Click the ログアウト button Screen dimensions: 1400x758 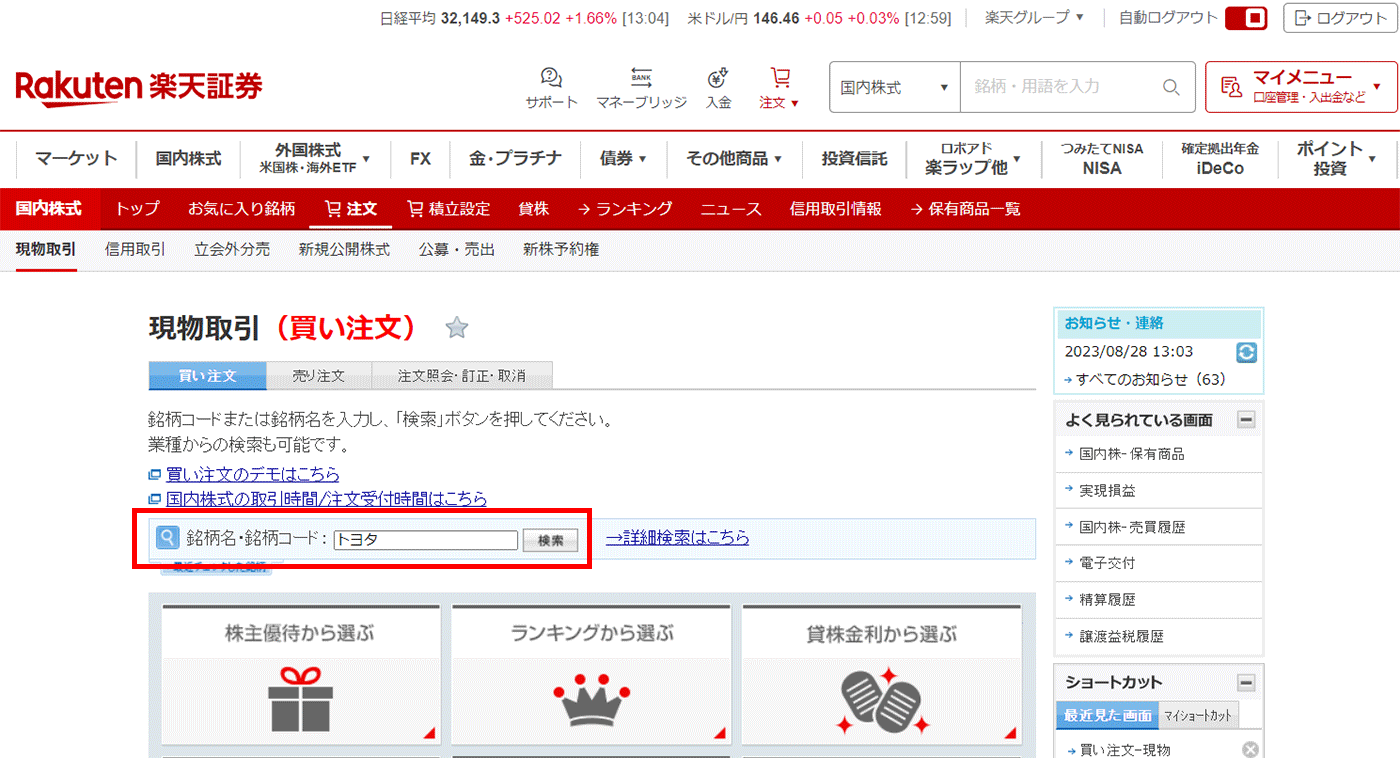click(1340, 18)
